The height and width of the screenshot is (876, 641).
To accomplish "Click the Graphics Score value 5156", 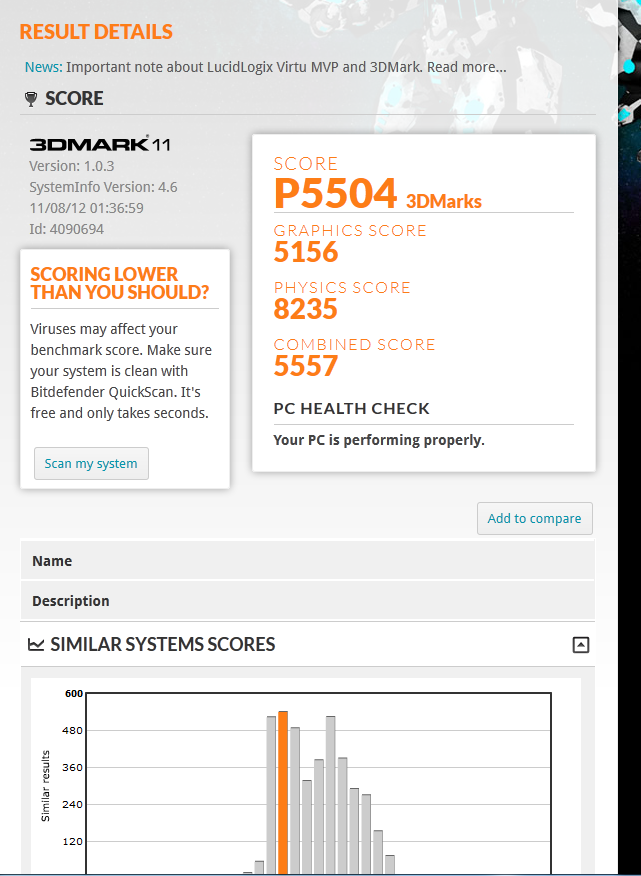I will pos(306,251).
